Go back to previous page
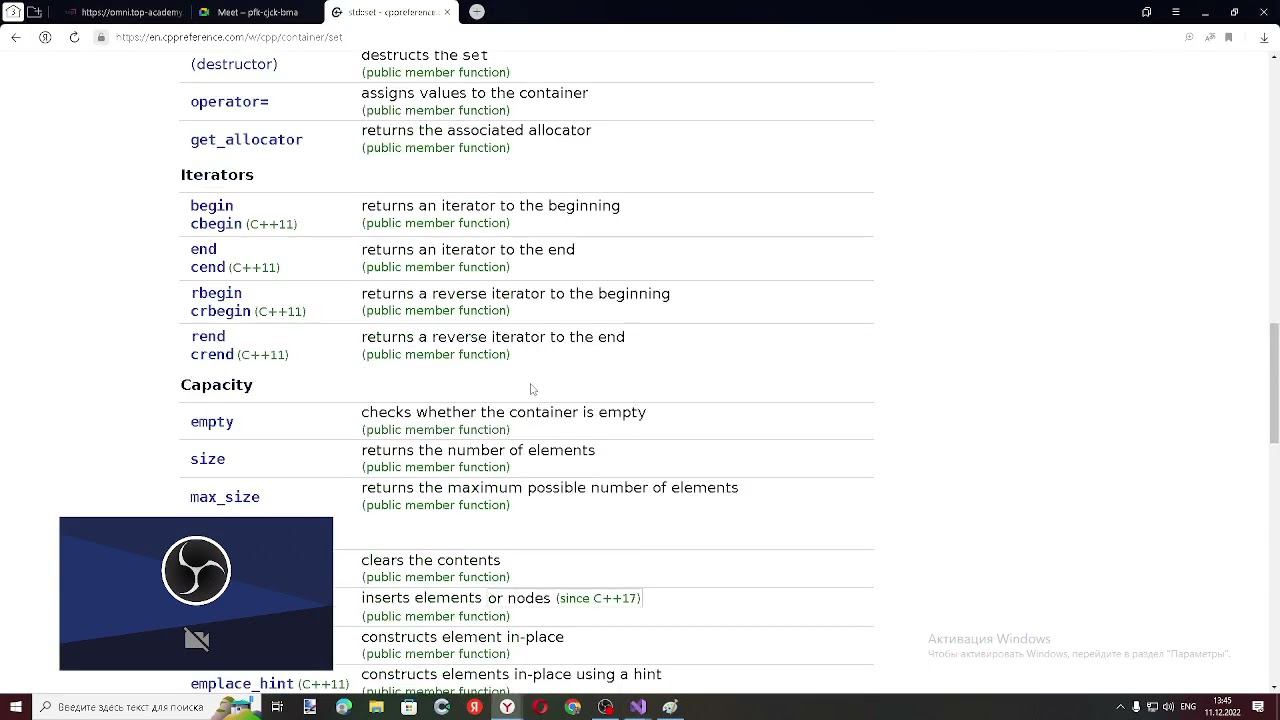This screenshot has height=720, width=1280. coord(16,37)
